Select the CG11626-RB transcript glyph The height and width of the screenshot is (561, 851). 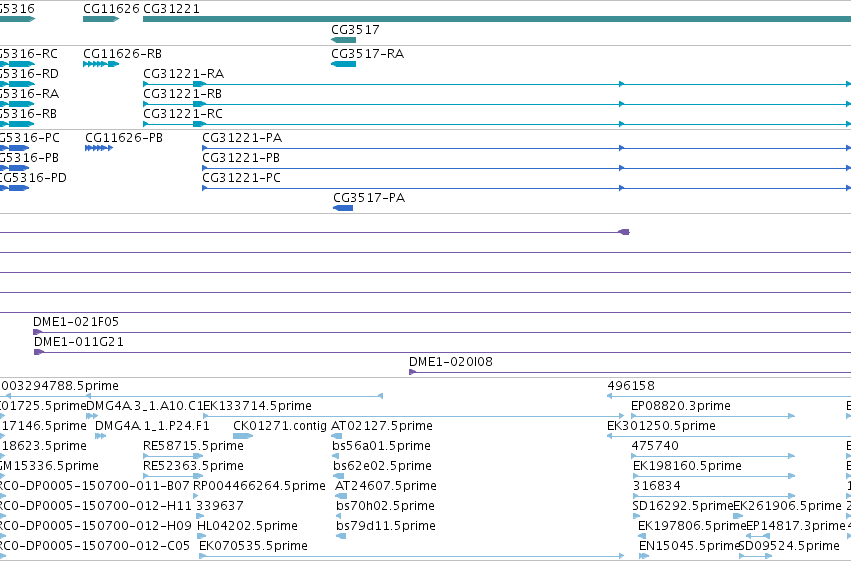pos(101,64)
